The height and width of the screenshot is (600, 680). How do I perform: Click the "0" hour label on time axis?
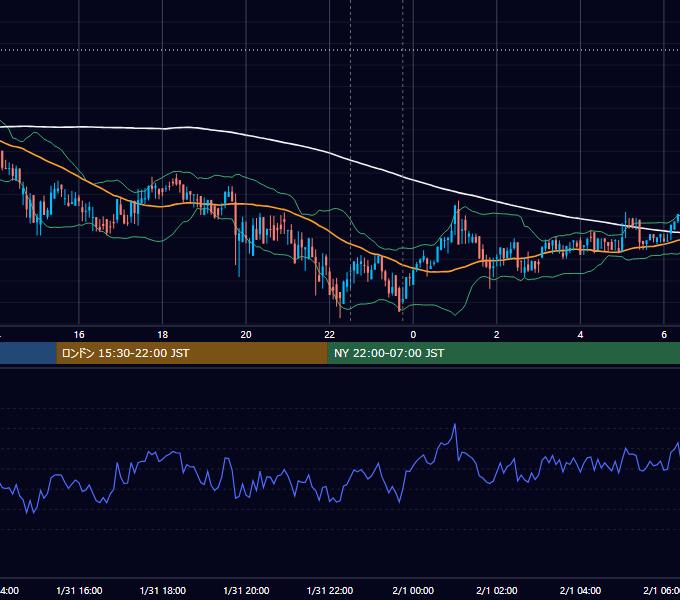click(x=413, y=335)
